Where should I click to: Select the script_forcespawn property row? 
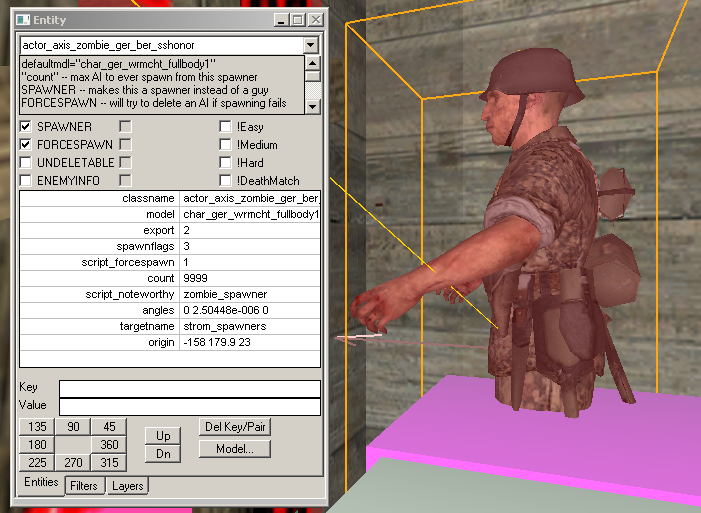click(170, 262)
